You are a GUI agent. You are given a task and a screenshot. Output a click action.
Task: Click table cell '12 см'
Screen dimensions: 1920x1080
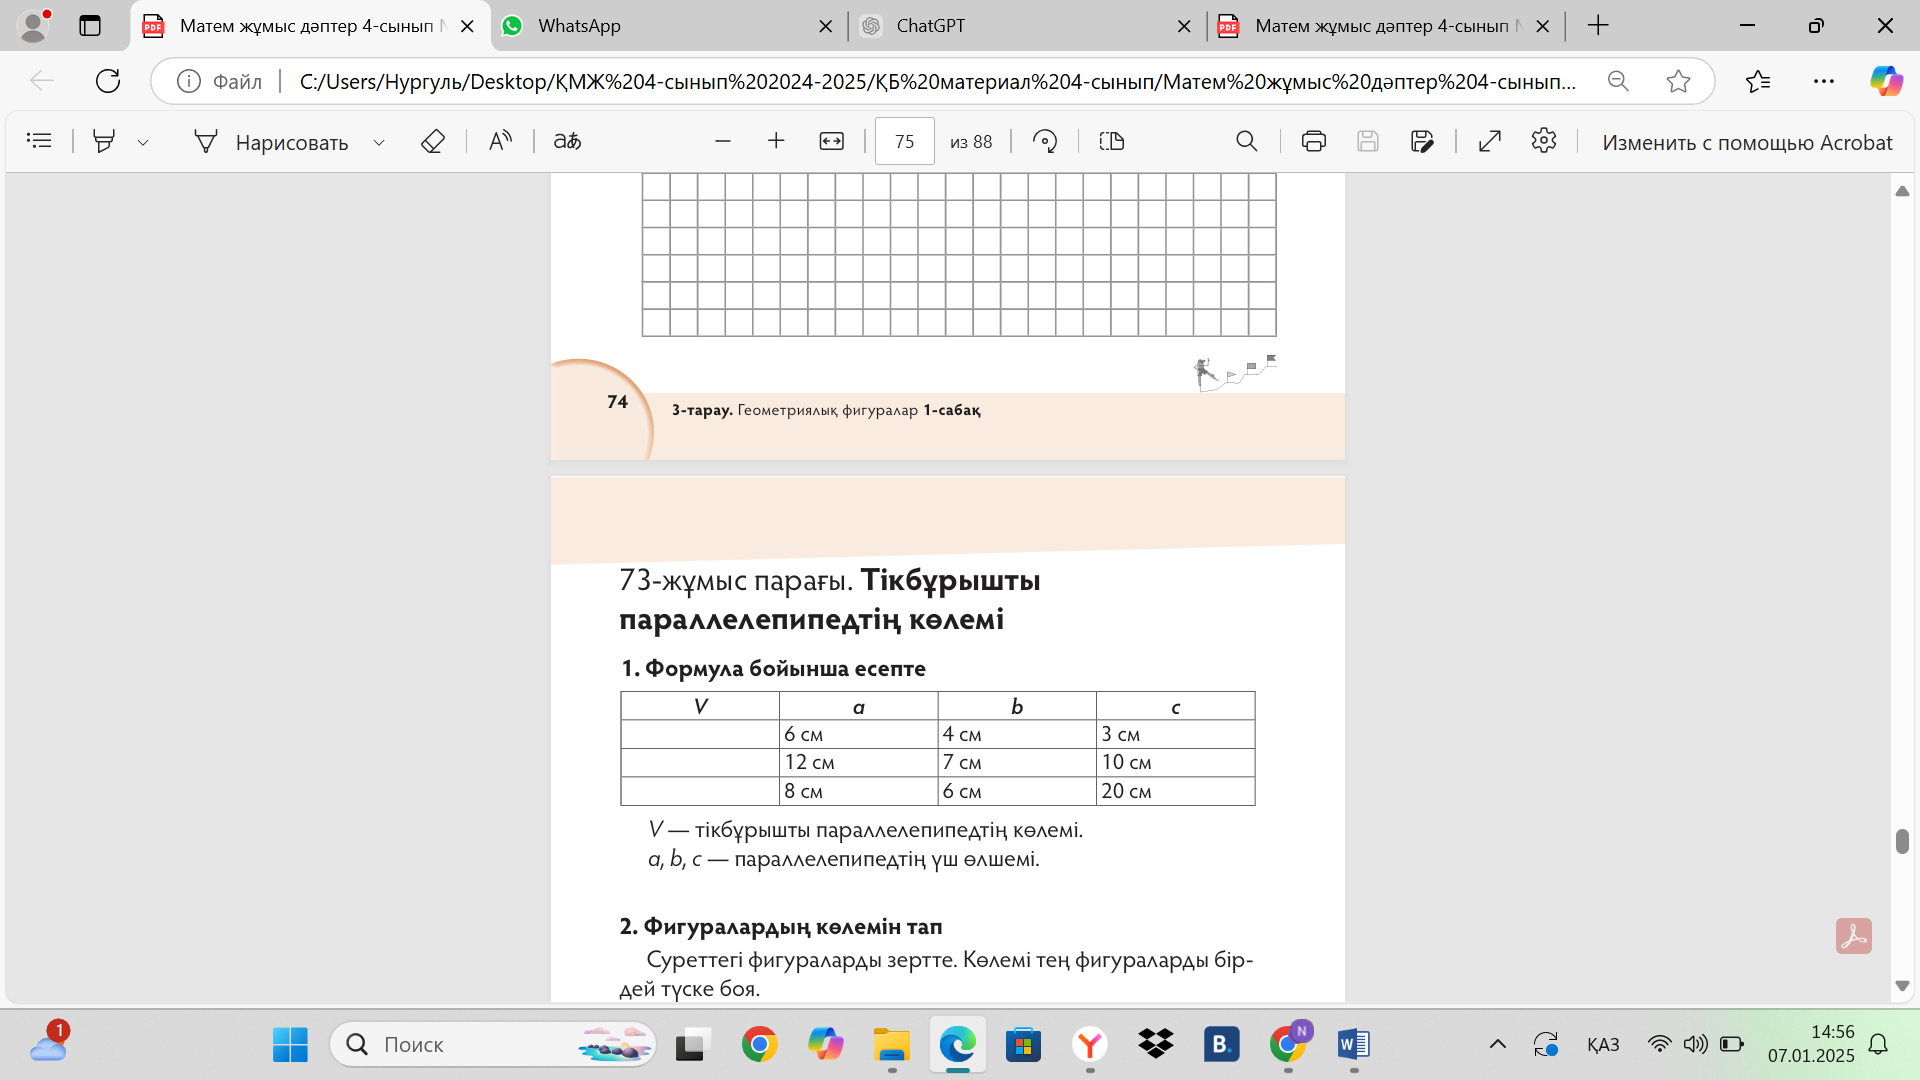click(x=858, y=762)
